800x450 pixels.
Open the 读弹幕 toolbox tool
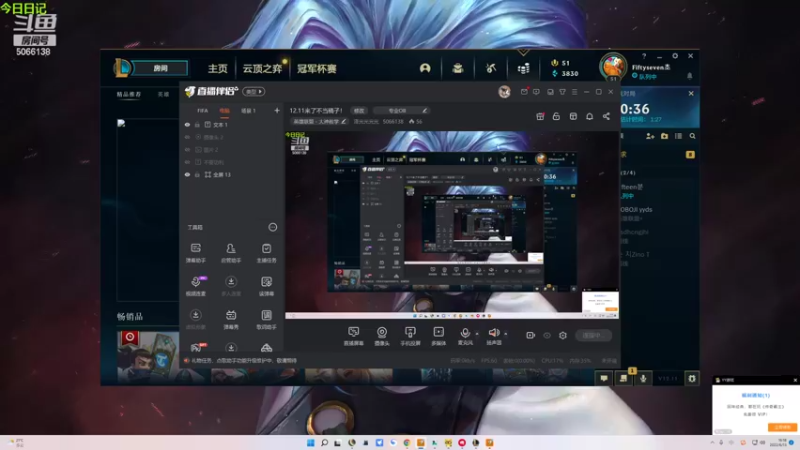coord(266,286)
